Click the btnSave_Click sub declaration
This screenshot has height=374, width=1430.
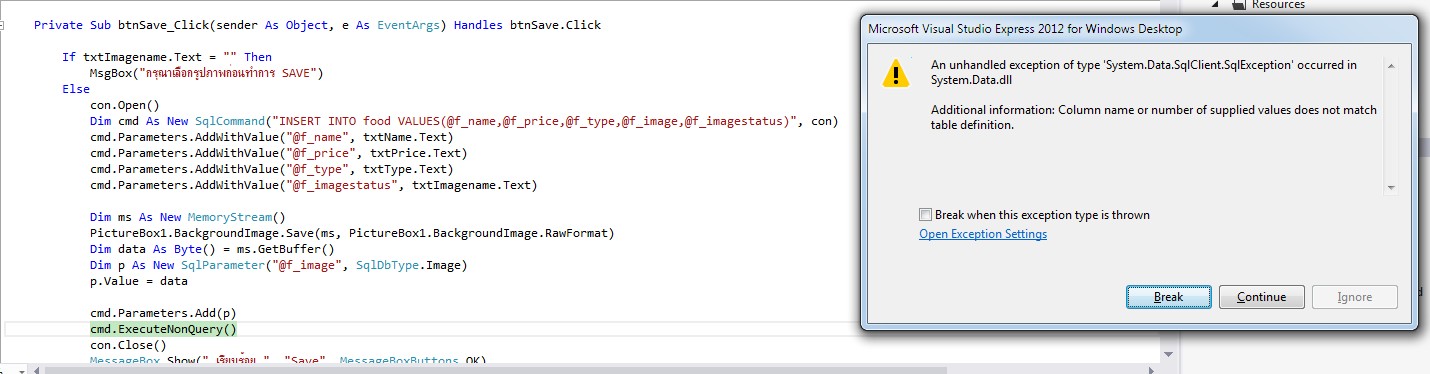click(318, 25)
